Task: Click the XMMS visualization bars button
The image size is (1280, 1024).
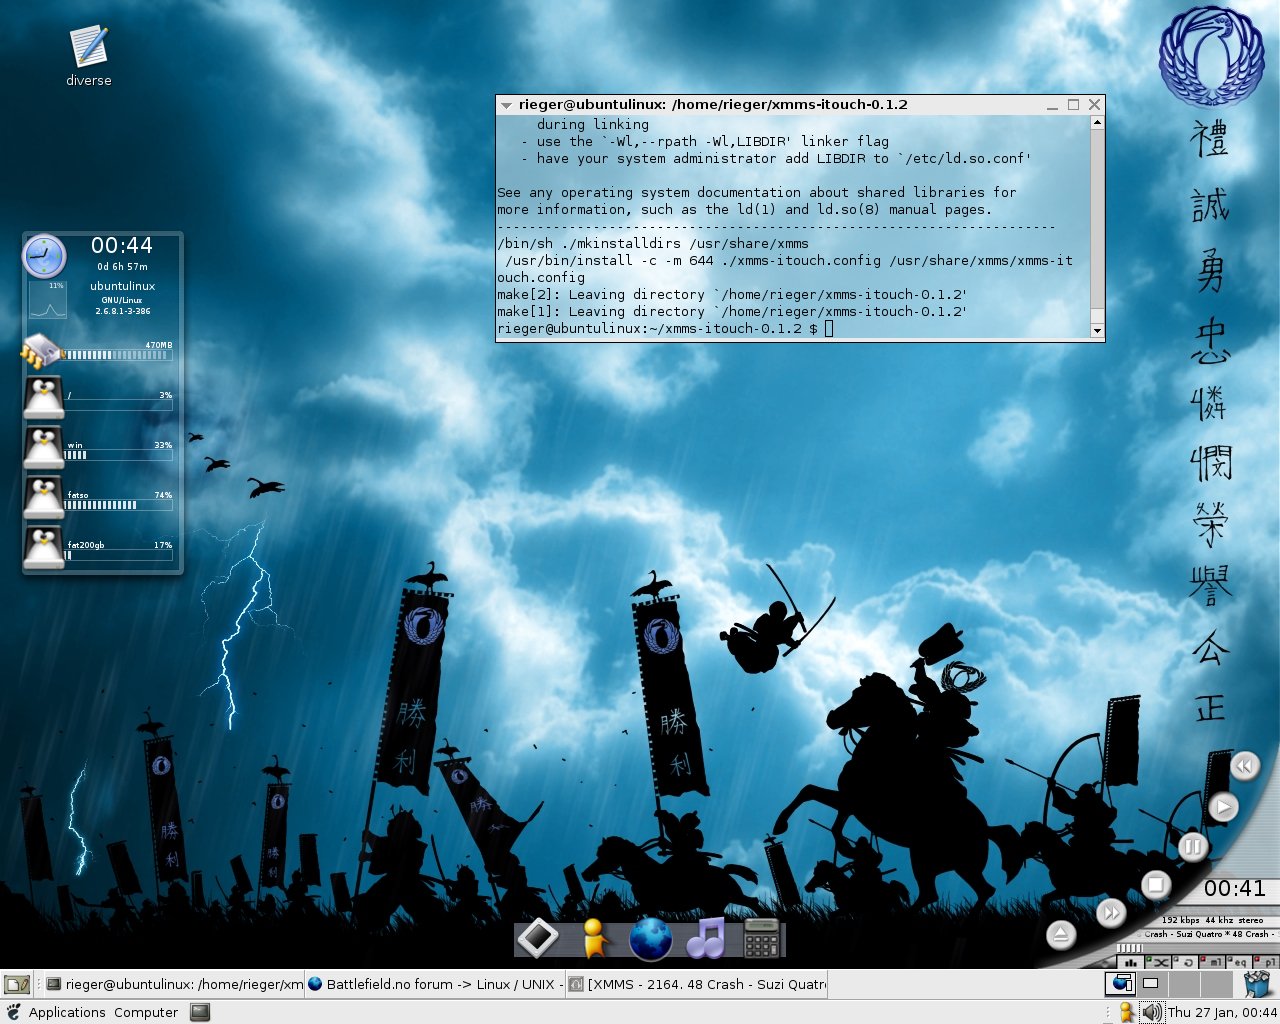Action: 1130,962
